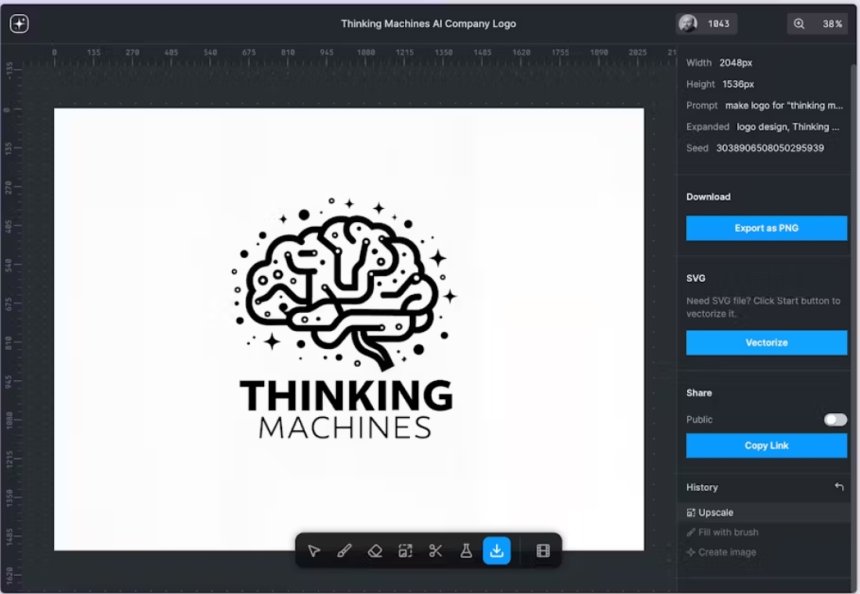
Task: Click the Seed number value
Action: (770, 148)
